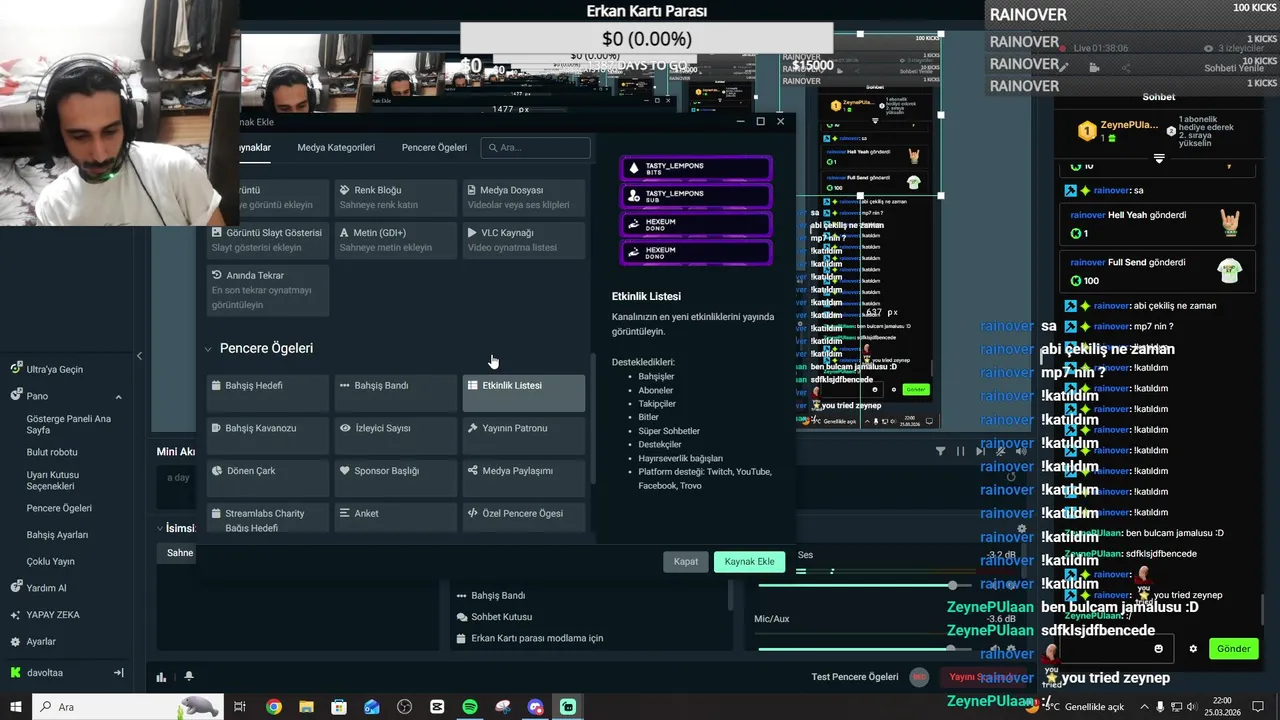
Task: Collapse the left sidebar with arrow
Action: [x=139, y=356]
